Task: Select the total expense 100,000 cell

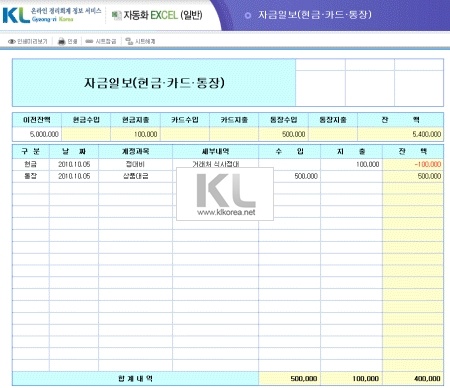Action: (351, 379)
